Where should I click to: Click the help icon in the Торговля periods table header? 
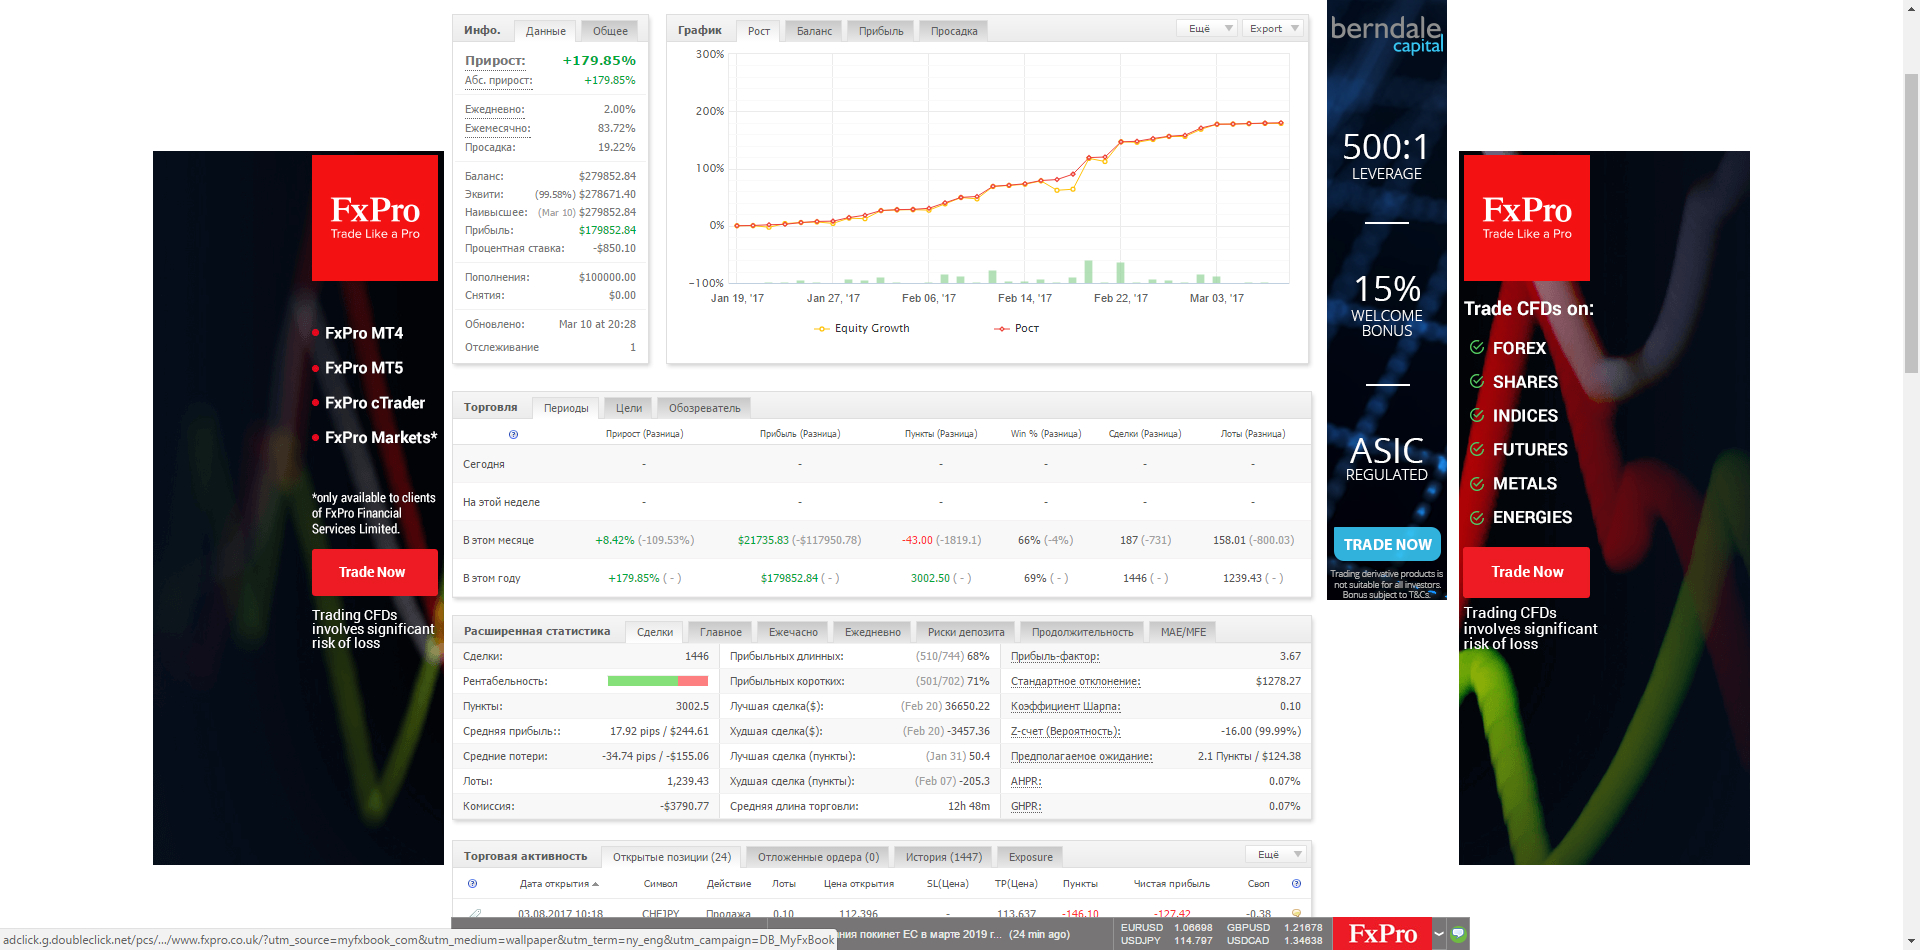click(x=513, y=434)
